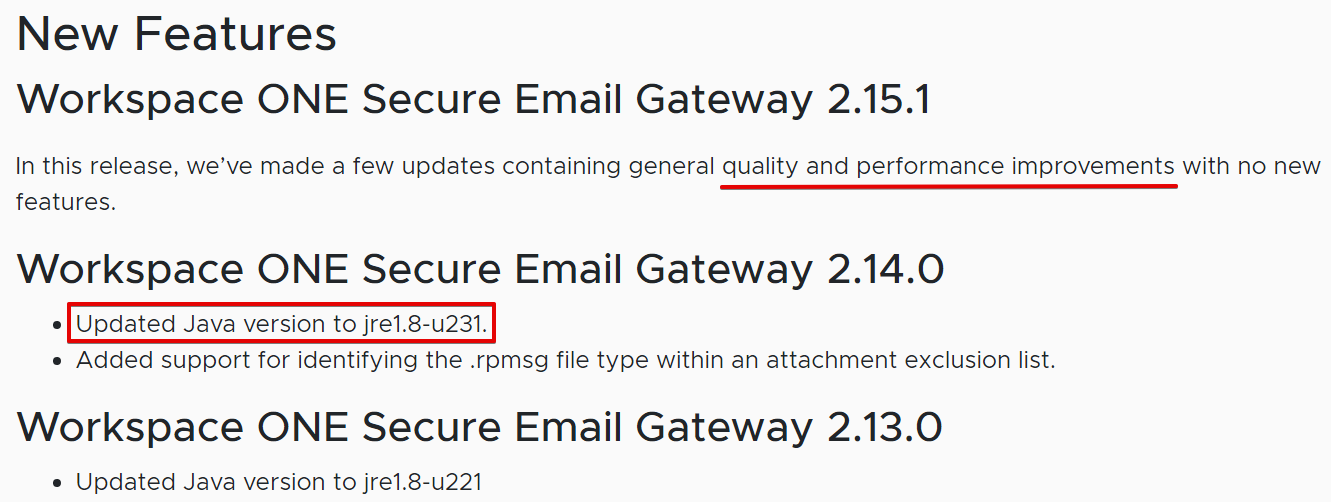Screen dimensions: 1331x502
Task: Click the bullet point before the jre1.8-u221 item
Action: [58, 483]
